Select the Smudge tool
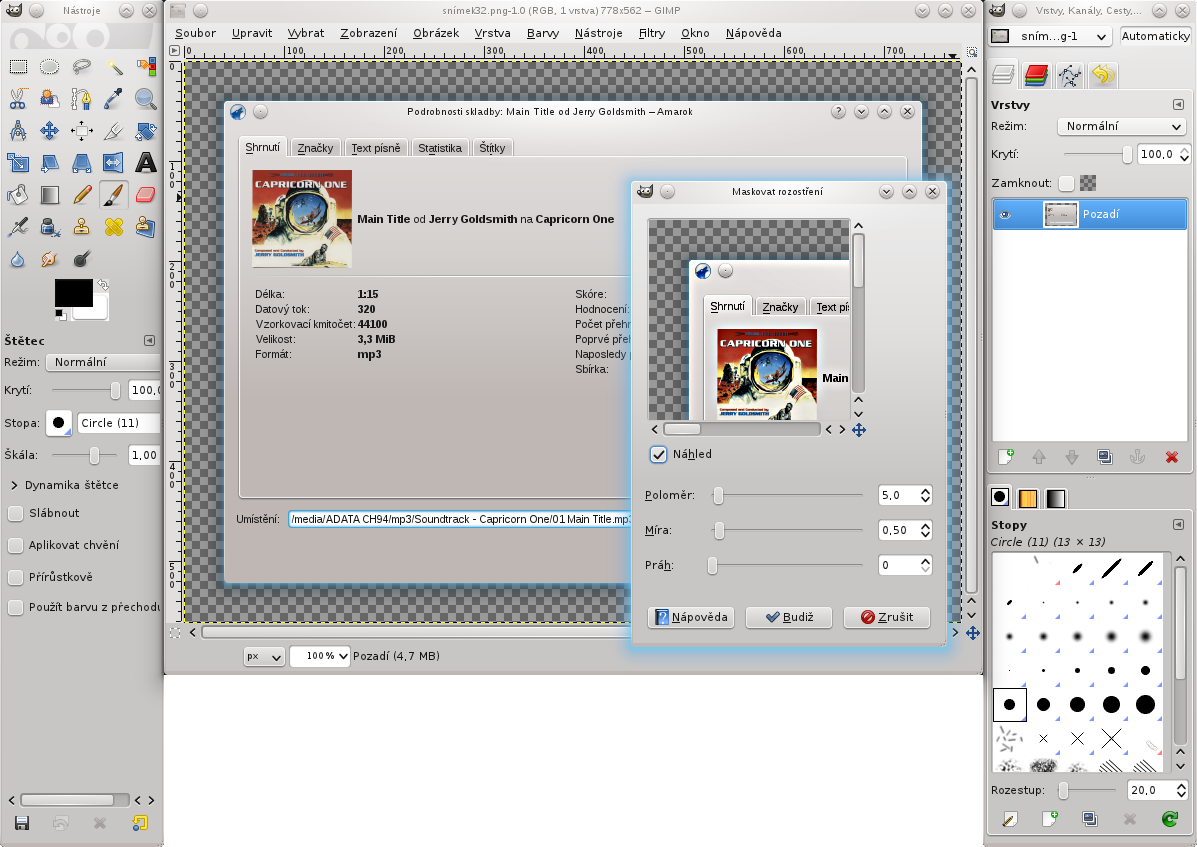The height and width of the screenshot is (847, 1197). [x=50, y=259]
